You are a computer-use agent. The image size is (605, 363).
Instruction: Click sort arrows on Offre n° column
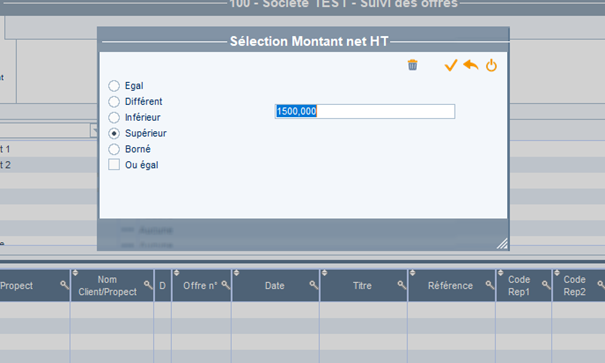(176, 273)
